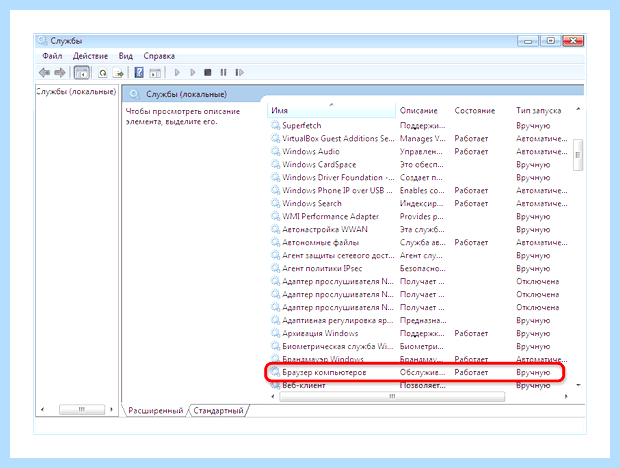Viewport: 620px width, 468px height.
Task: Open the Действие menu
Action: (90, 56)
